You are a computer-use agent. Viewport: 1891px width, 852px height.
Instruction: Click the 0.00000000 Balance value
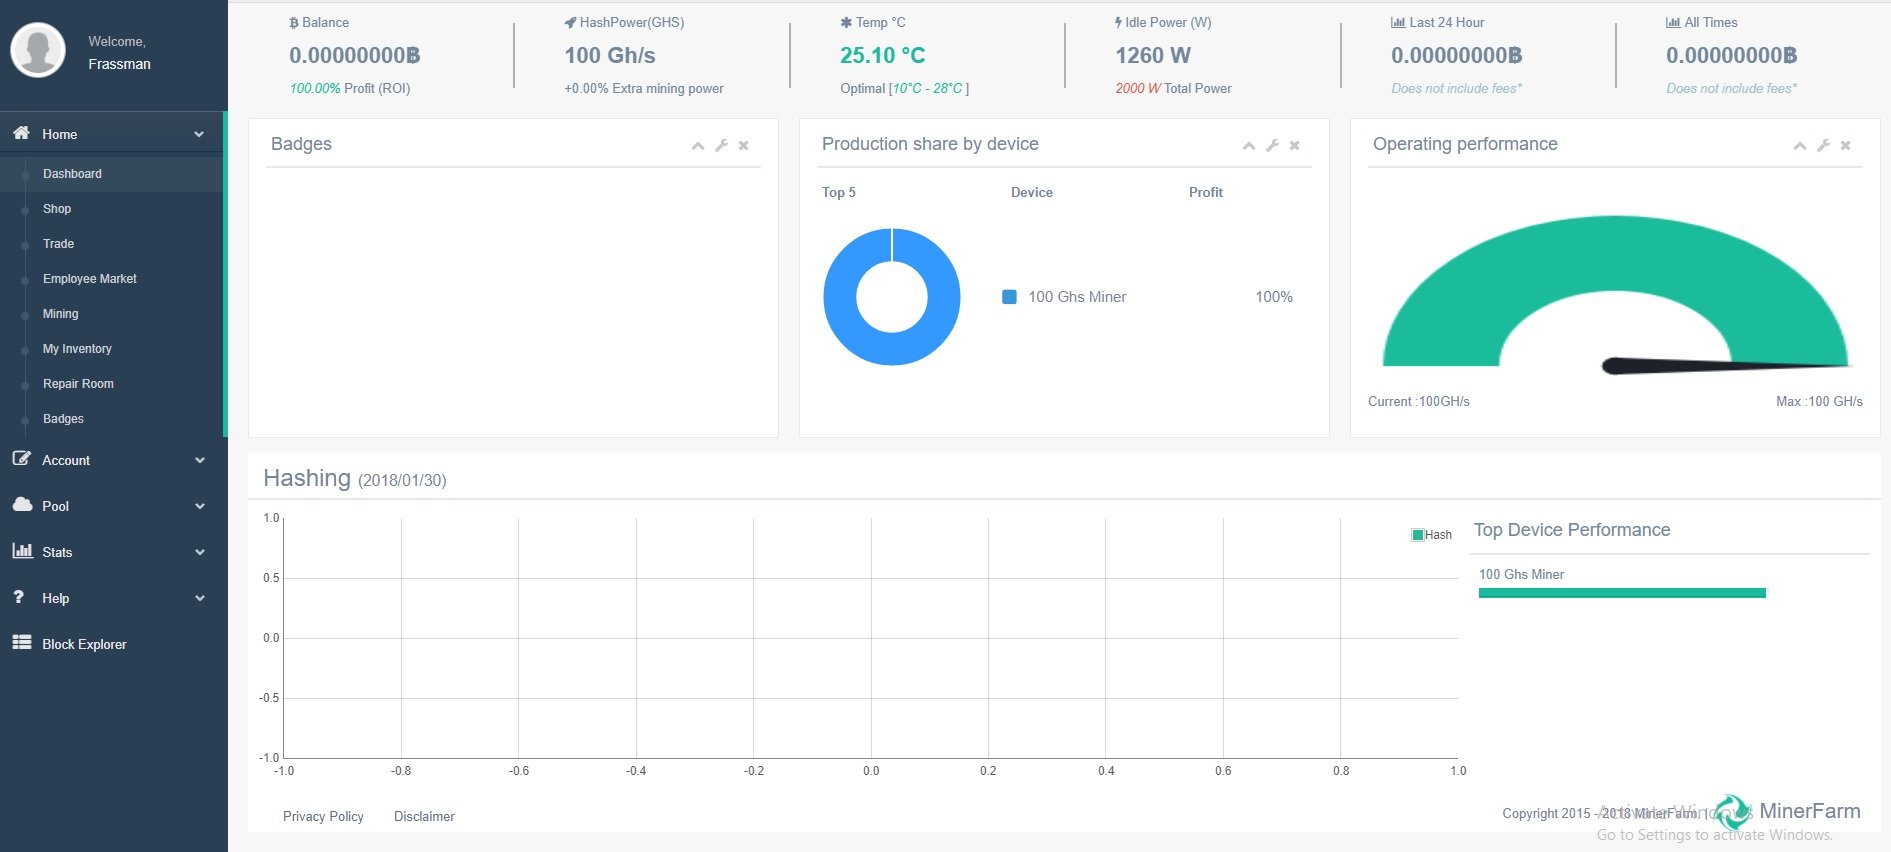click(x=355, y=55)
